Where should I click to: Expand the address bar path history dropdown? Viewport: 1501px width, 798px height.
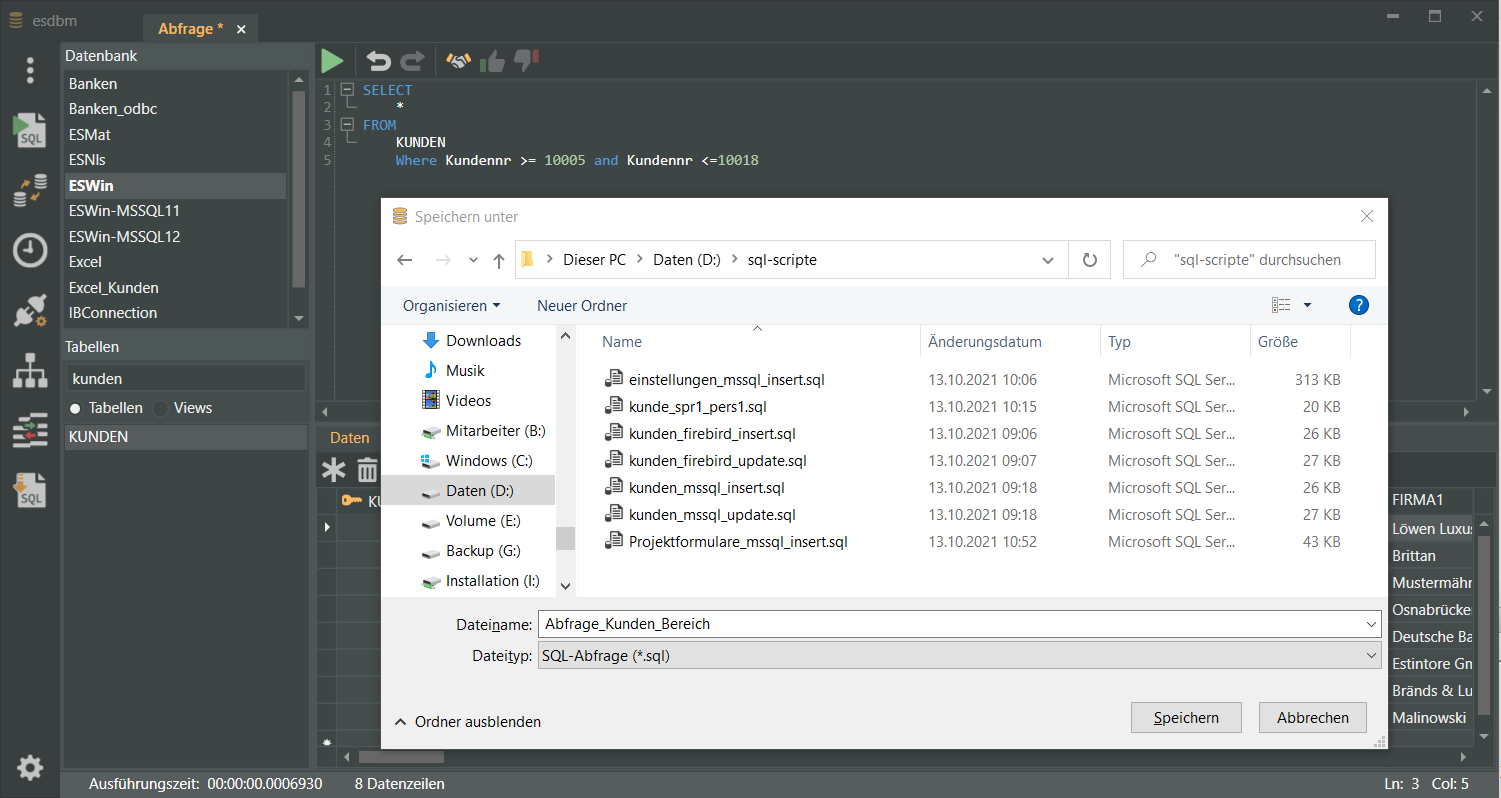coord(1048,260)
